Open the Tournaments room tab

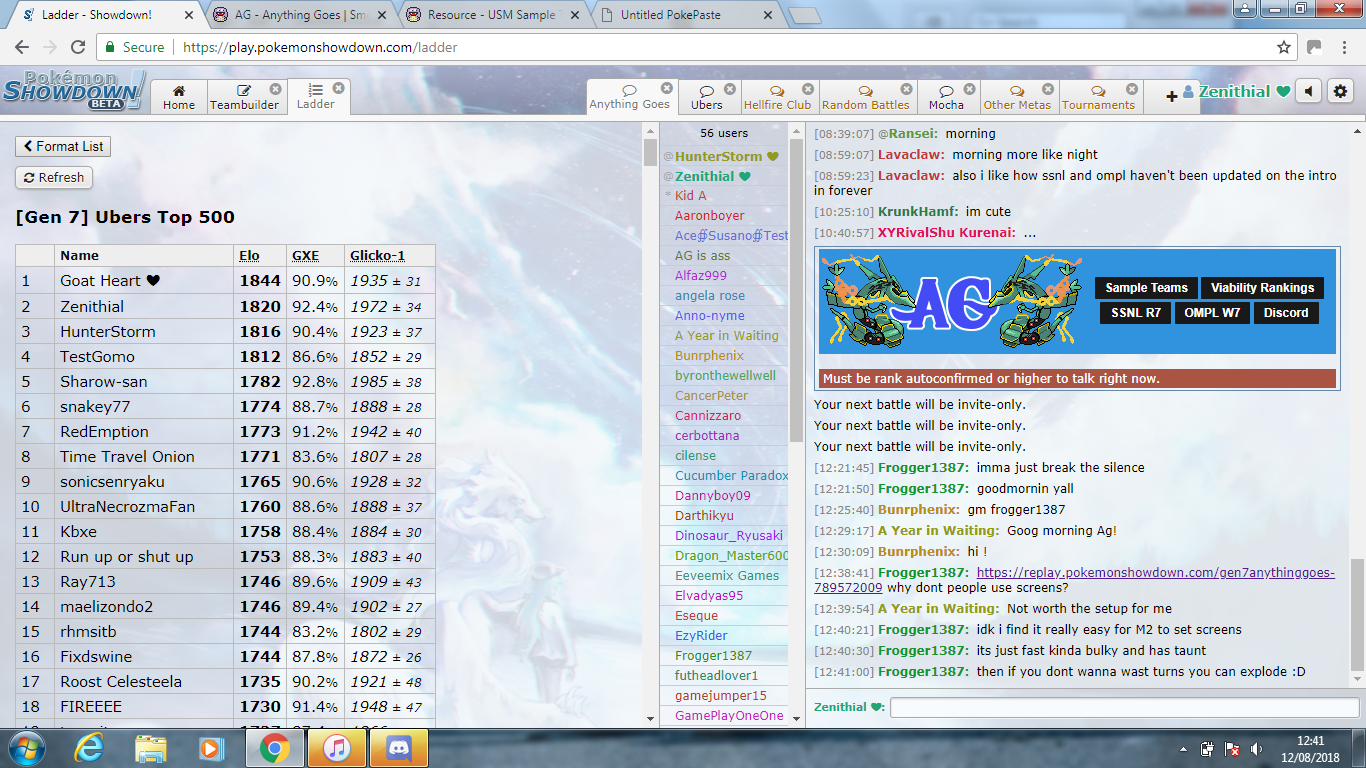pyautogui.click(x=1098, y=97)
